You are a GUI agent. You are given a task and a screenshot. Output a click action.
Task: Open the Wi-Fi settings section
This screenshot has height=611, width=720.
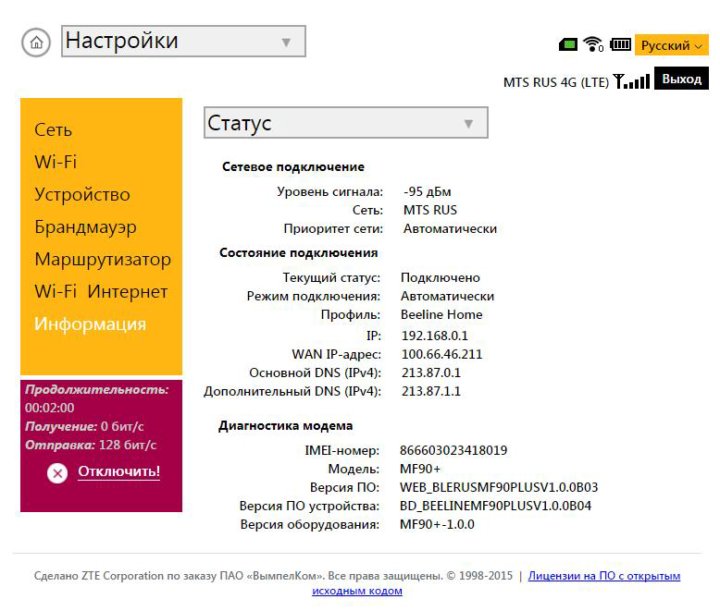[55, 162]
